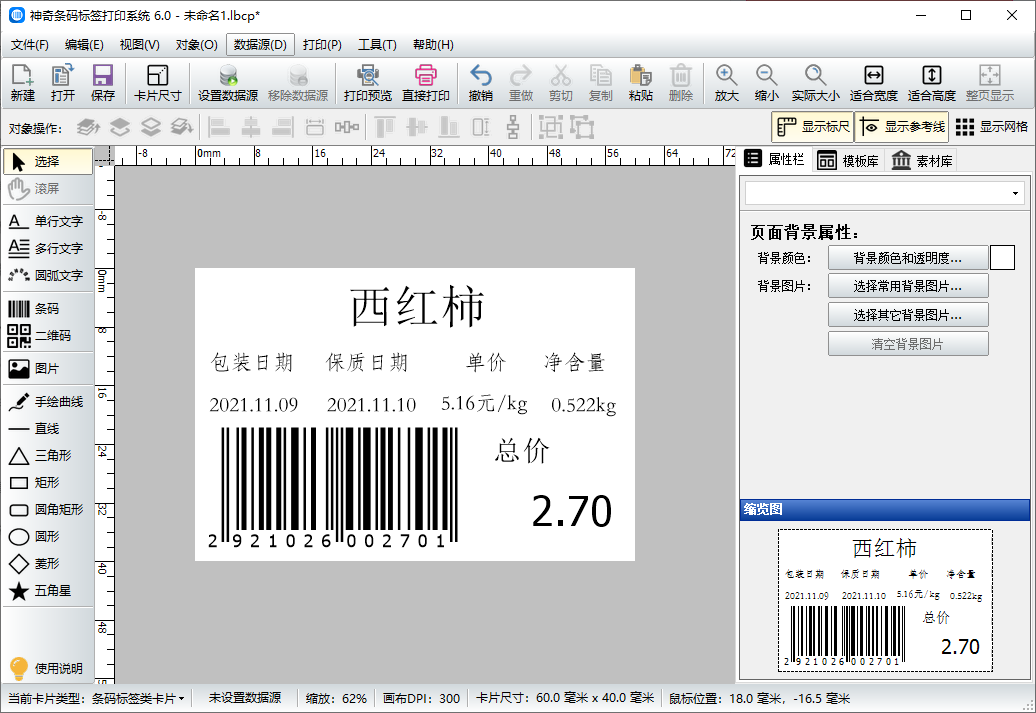Select the 2021.11.10 expiry date text
The height and width of the screenshot is (713, 1036).
coord(371,404)
